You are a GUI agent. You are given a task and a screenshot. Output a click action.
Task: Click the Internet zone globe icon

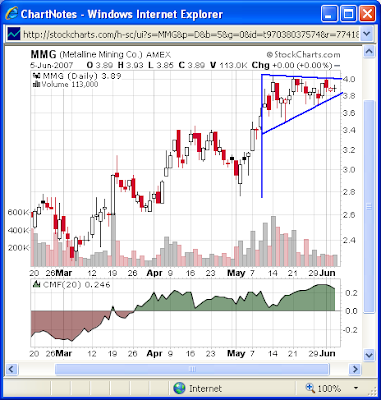(179, 388)
